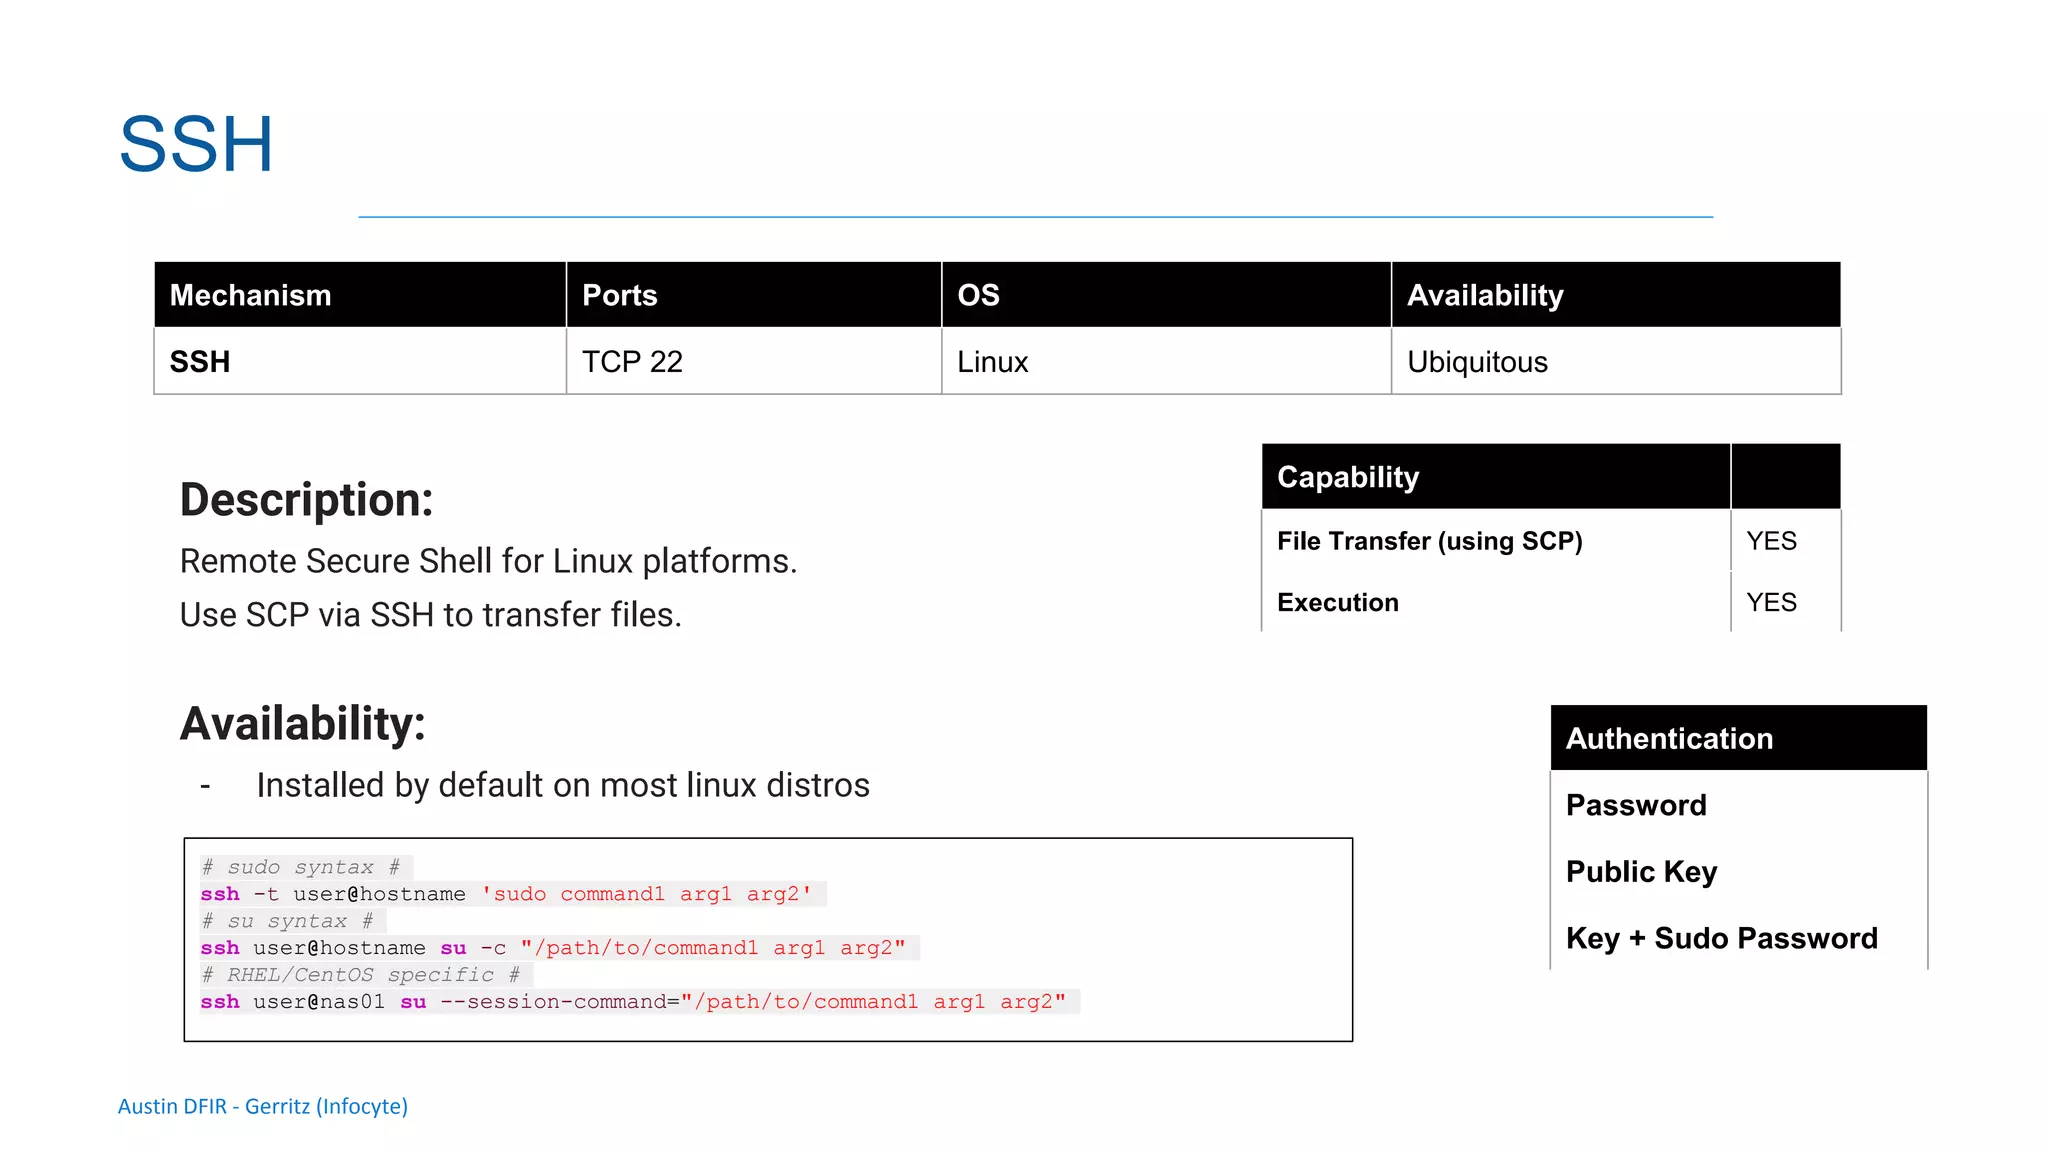Select the ssh su -c command line
The height and width of the screenshot is (1152, 2048).
point(554,948)
